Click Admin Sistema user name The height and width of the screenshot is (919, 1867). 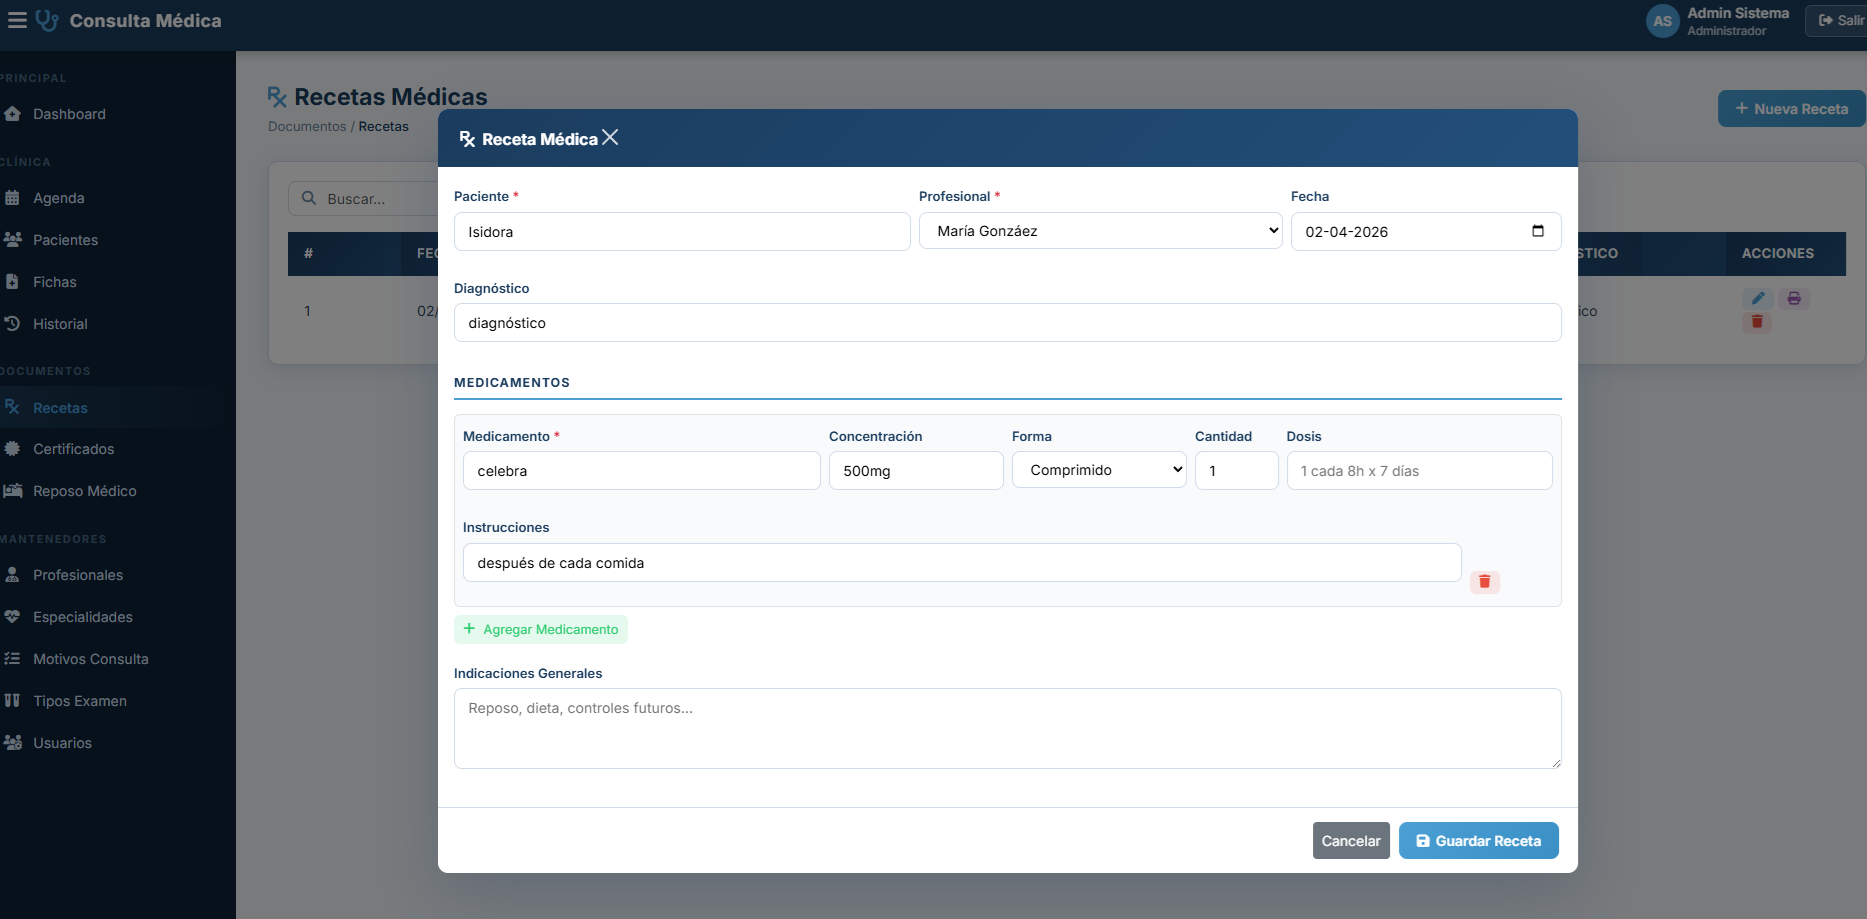pyautogui.click(x=1738, y=13)
